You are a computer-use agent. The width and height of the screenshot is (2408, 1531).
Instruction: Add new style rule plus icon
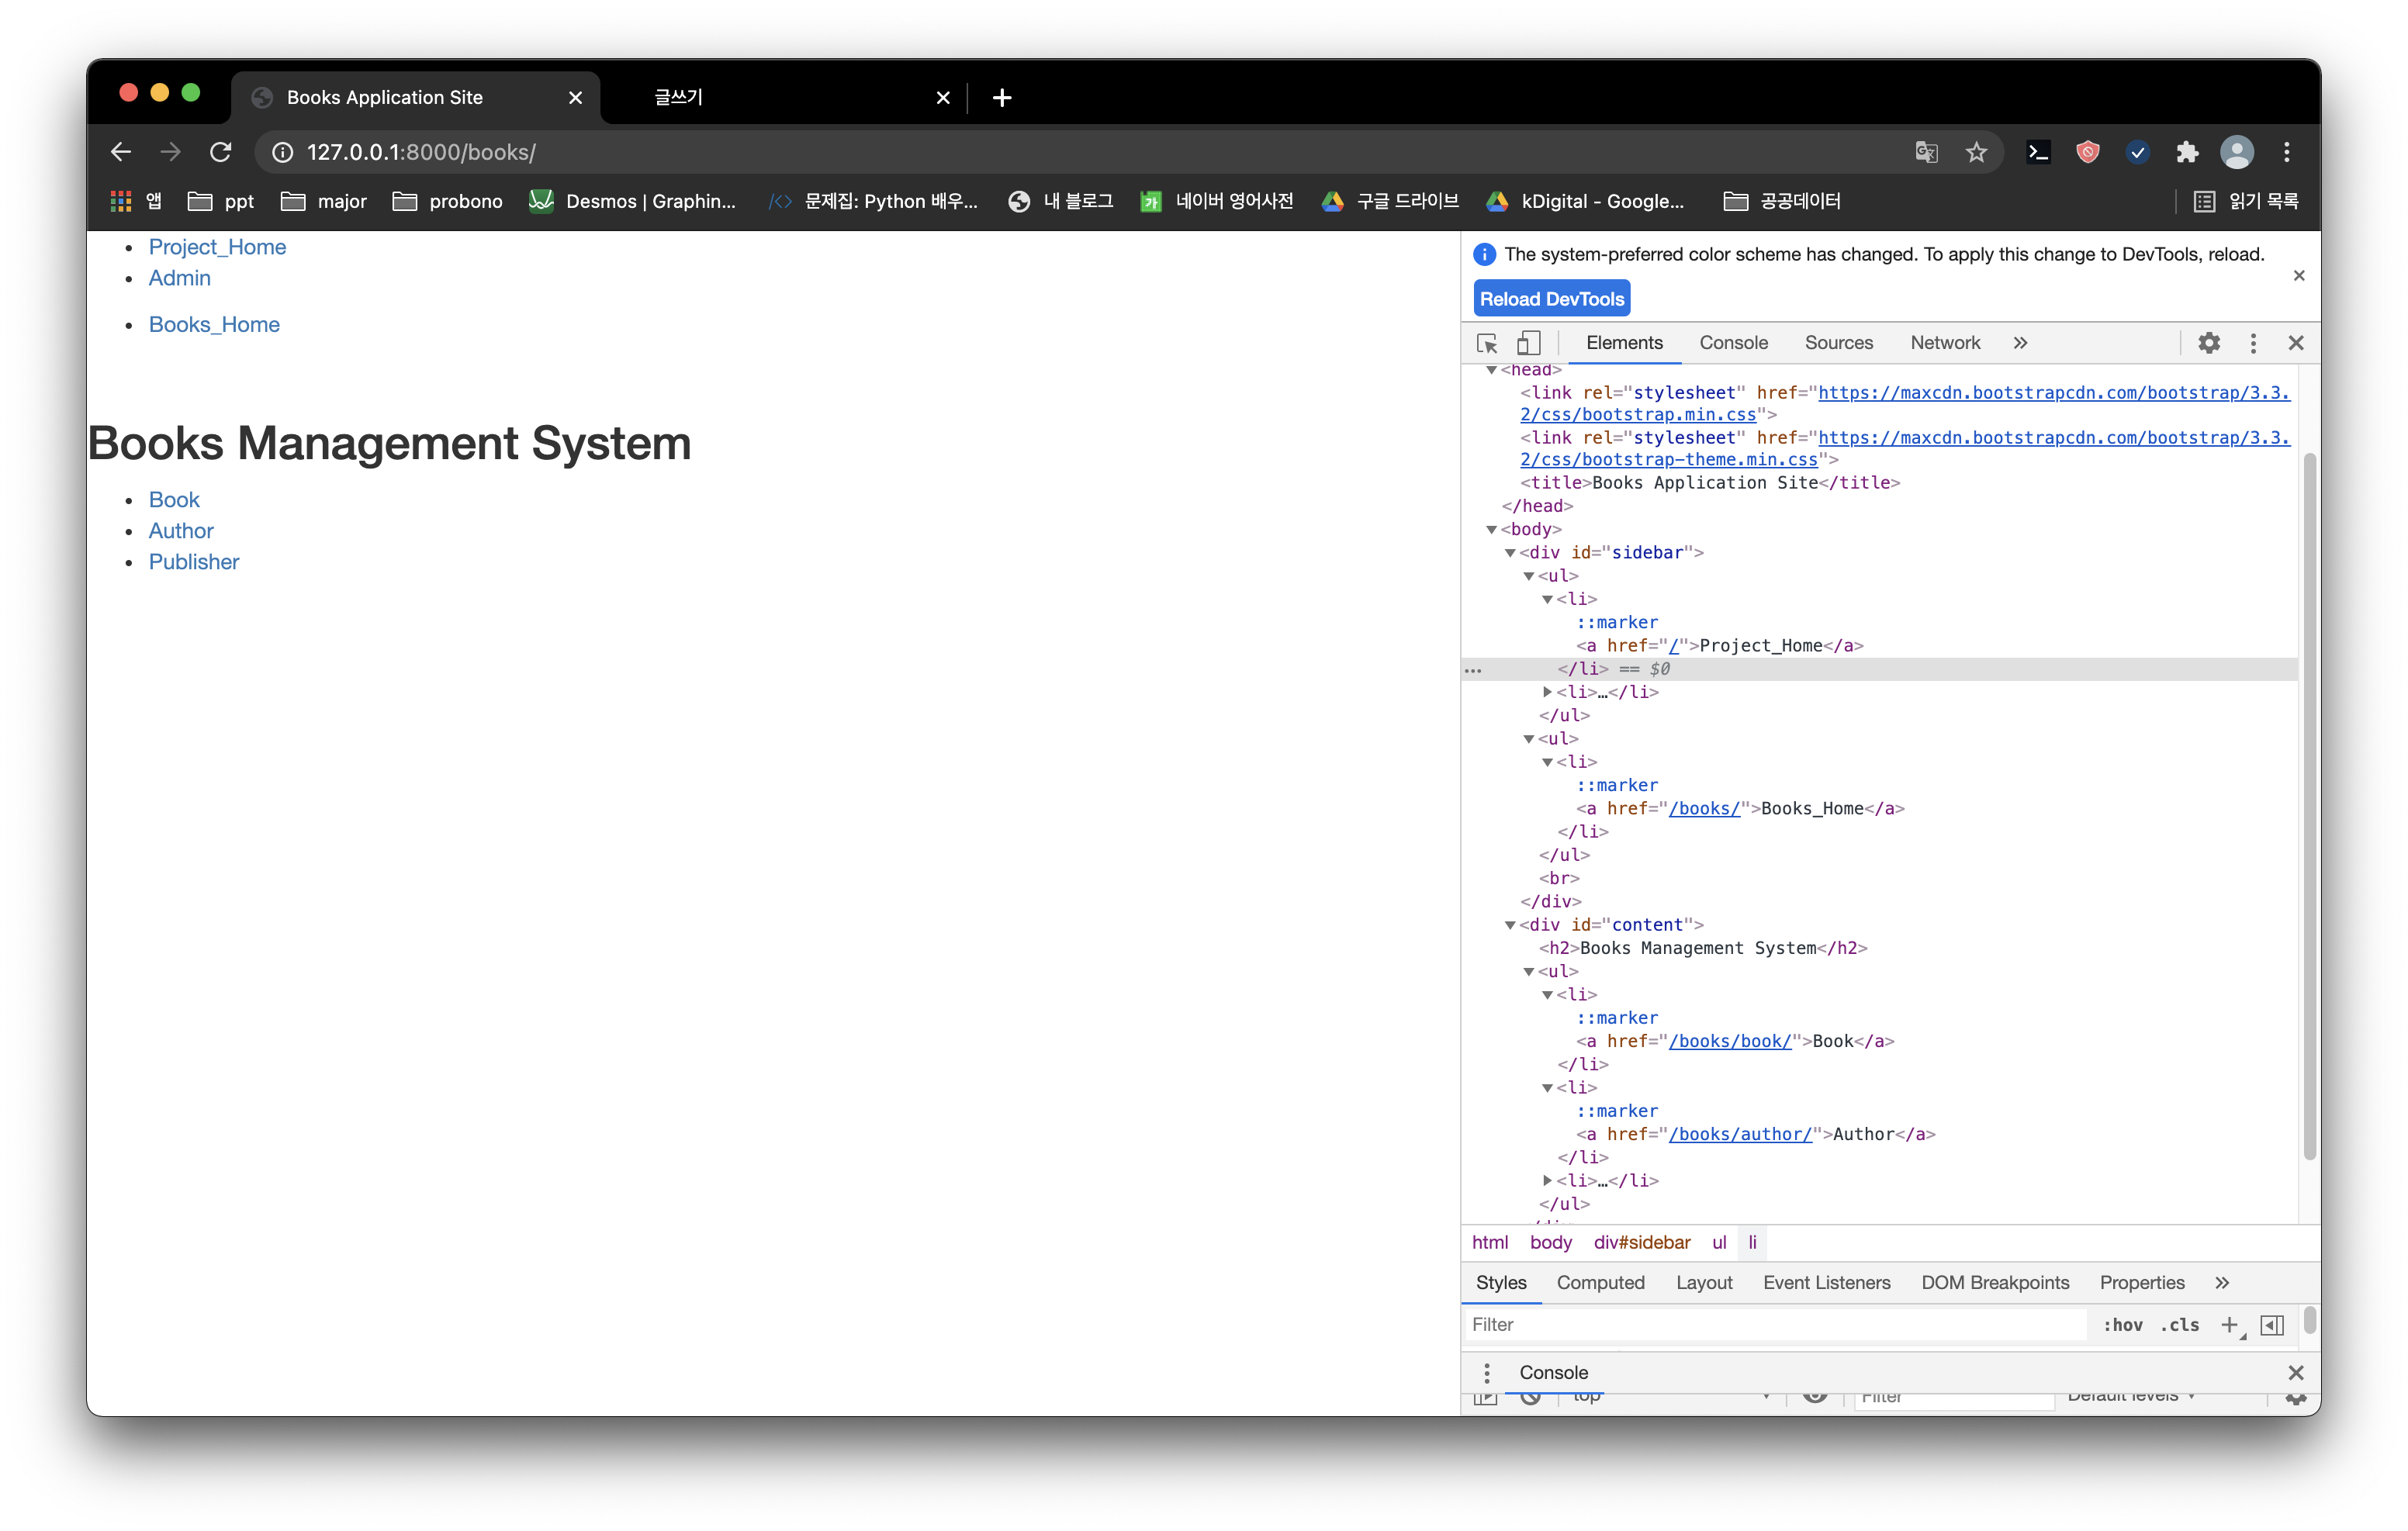coord(2229,1325)
